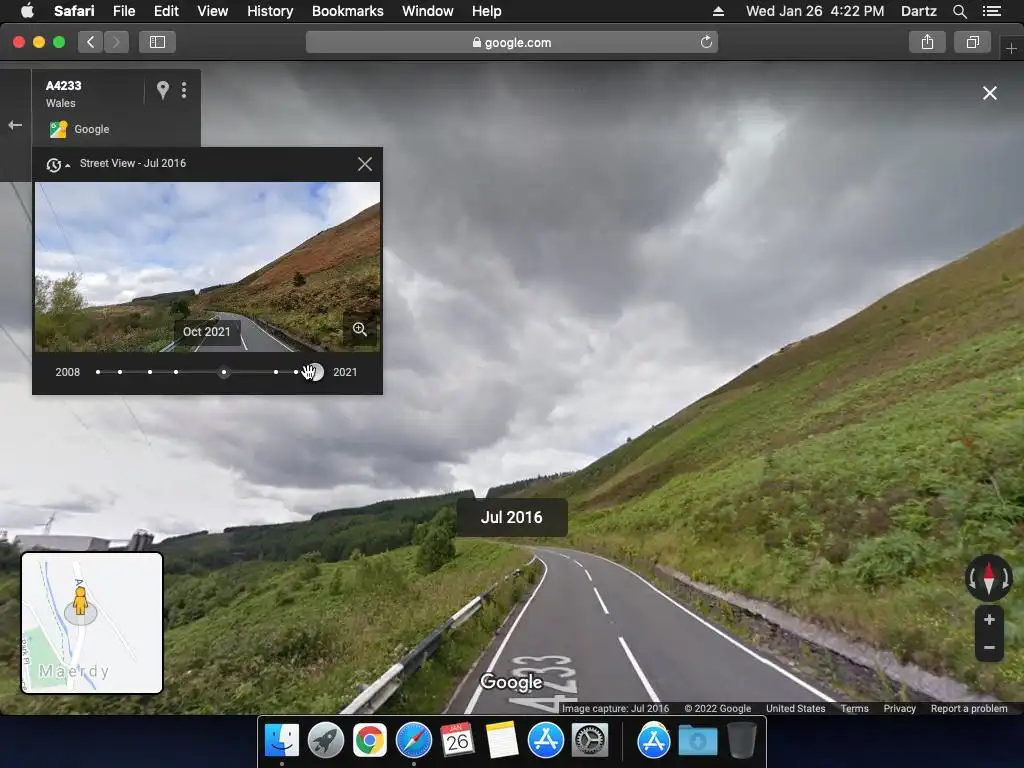Screen dimensions: 1024x768
Task: Open a new tab with plus button
Action: pyautogui.click(x=1011, y=48)
